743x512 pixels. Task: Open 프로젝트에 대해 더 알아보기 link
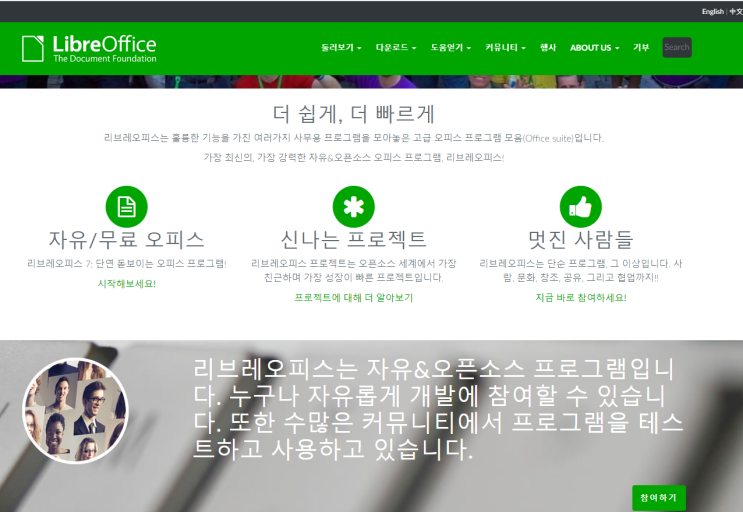(353, 297)
